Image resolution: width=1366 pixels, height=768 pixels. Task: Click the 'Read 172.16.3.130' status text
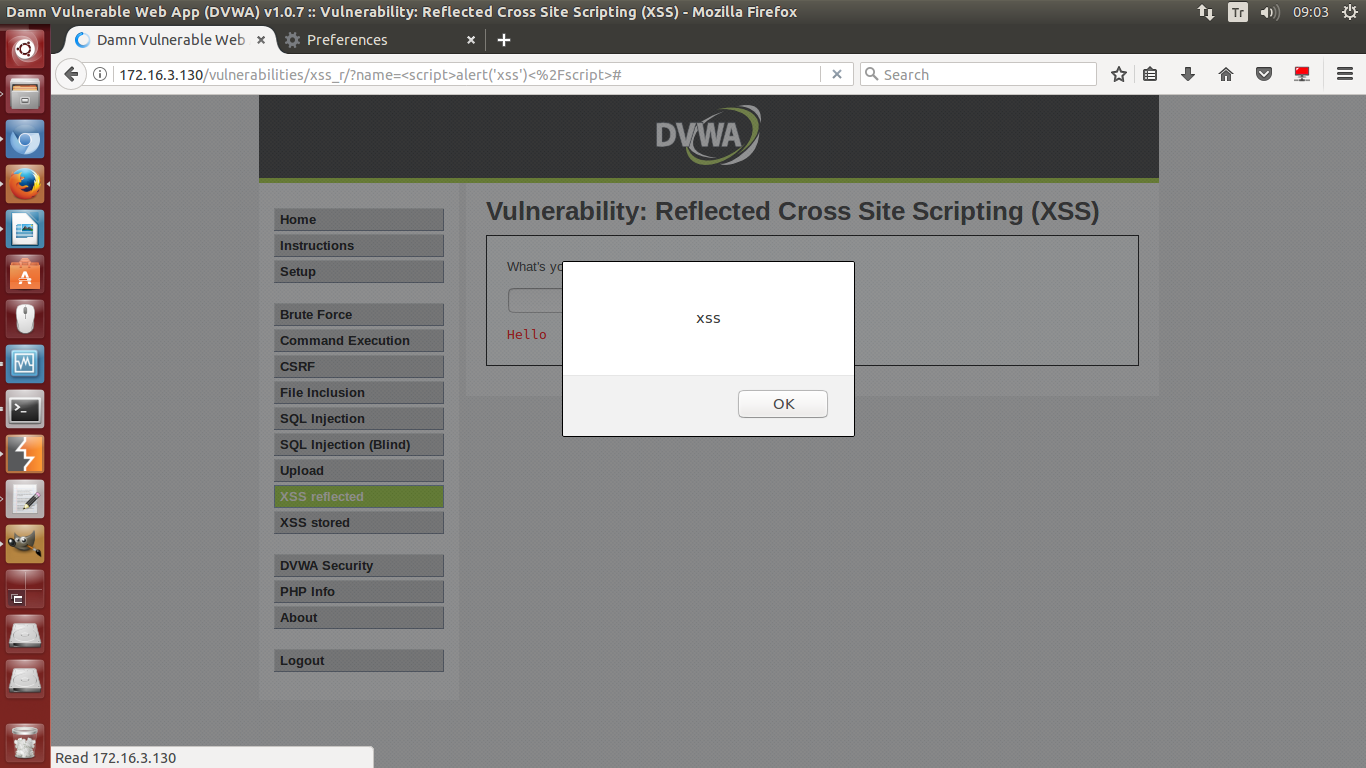click(116, 758)
